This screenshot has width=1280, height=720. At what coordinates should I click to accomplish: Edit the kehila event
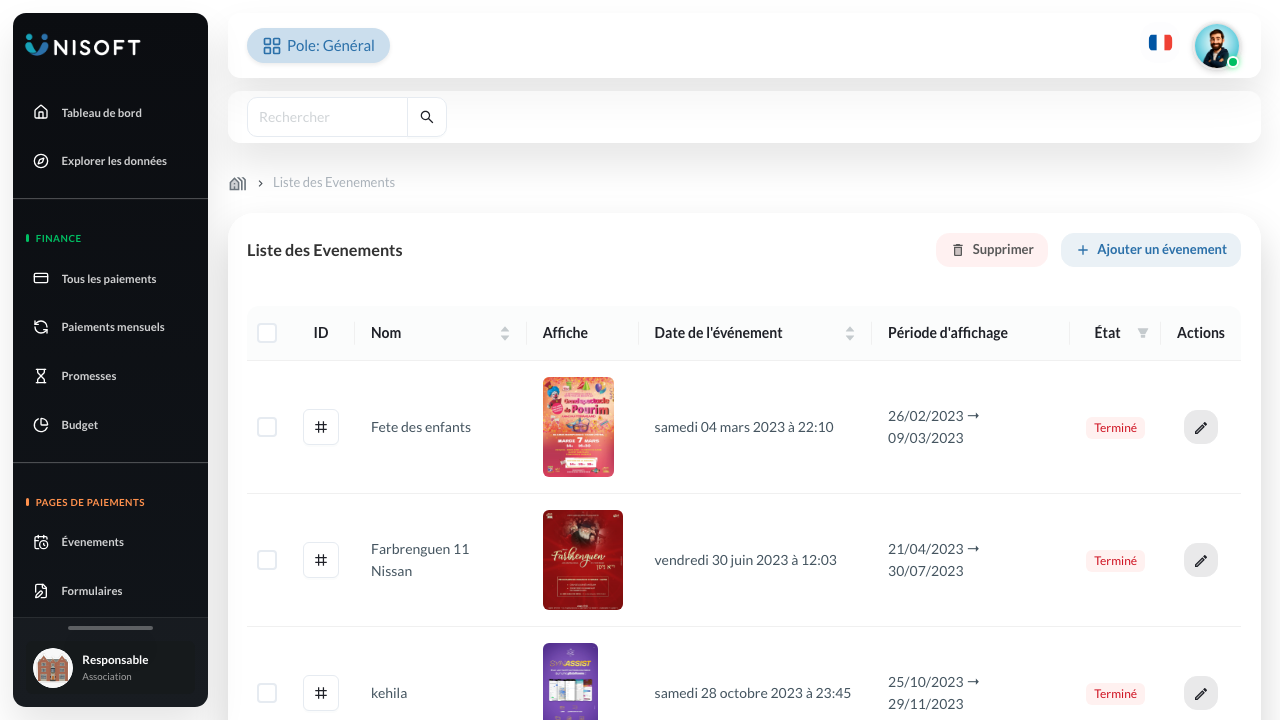[1201, 693]
